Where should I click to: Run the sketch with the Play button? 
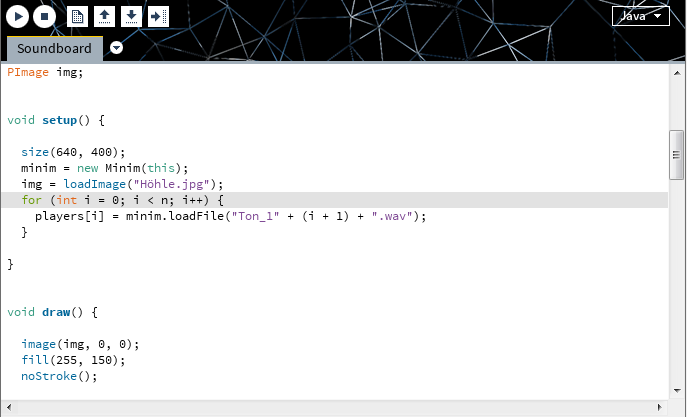click(18, 17)
